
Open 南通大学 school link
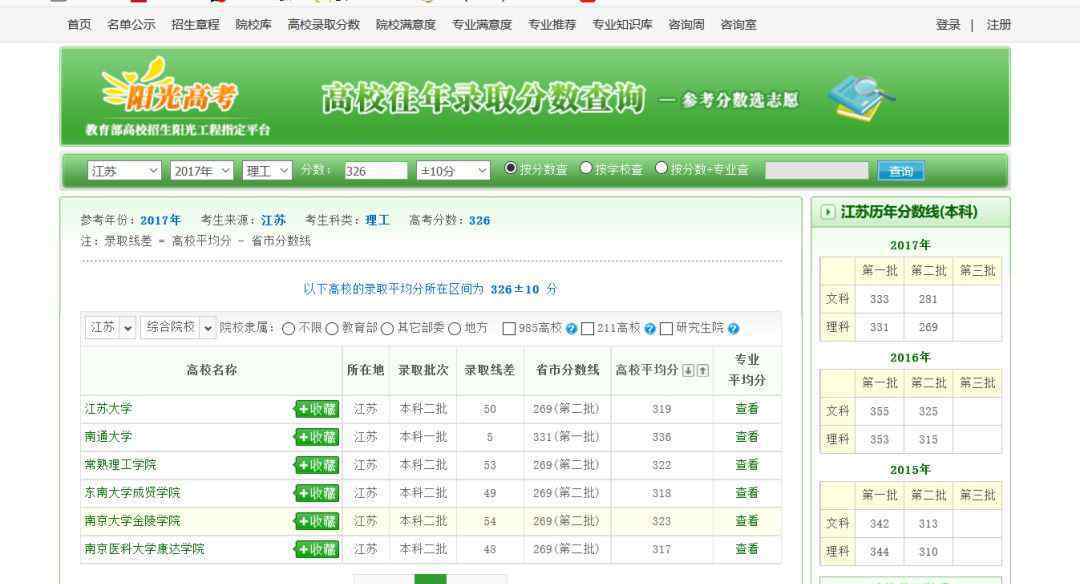tap(108, 437)
